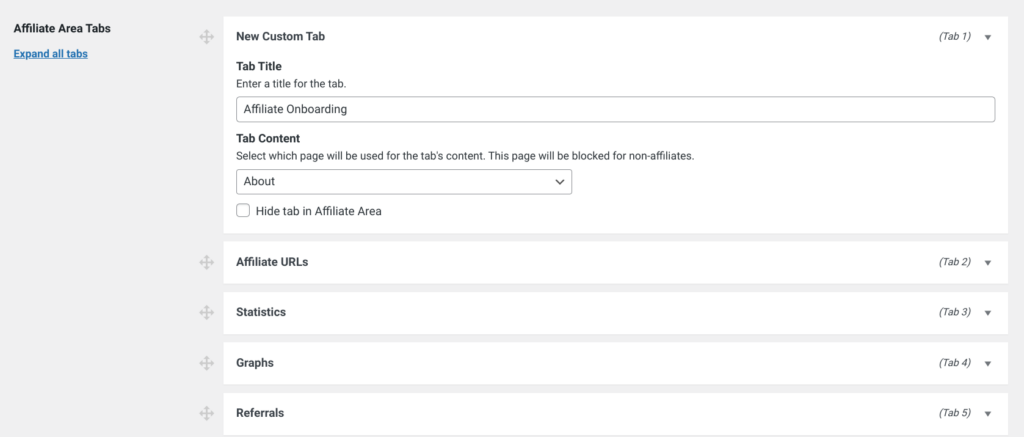Click the move handle beside New Custom Tab
The height and width of the screenshot is (437, 1024).
click(206, 37)
